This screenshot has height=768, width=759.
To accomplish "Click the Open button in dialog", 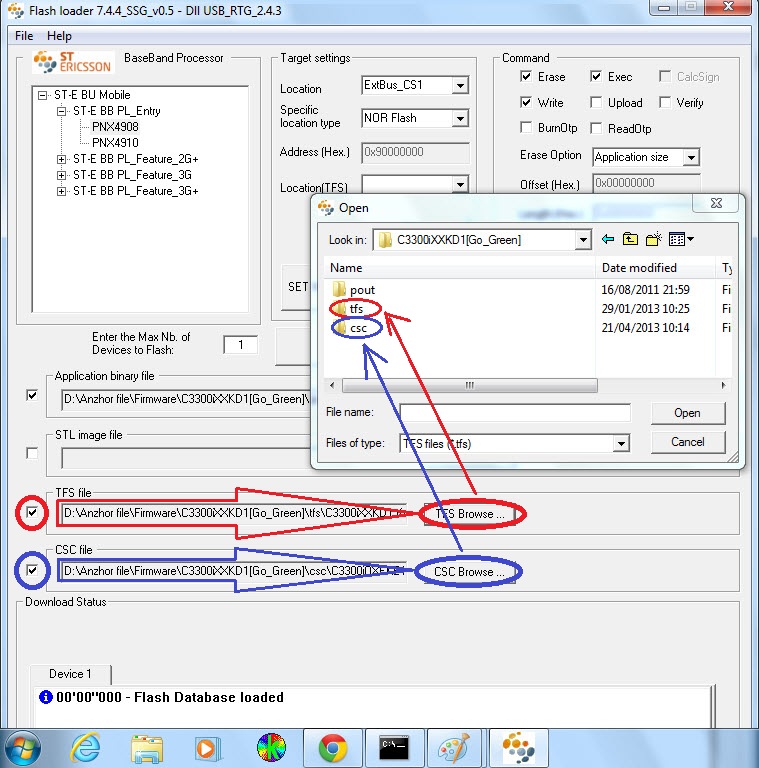I will 688,413.
